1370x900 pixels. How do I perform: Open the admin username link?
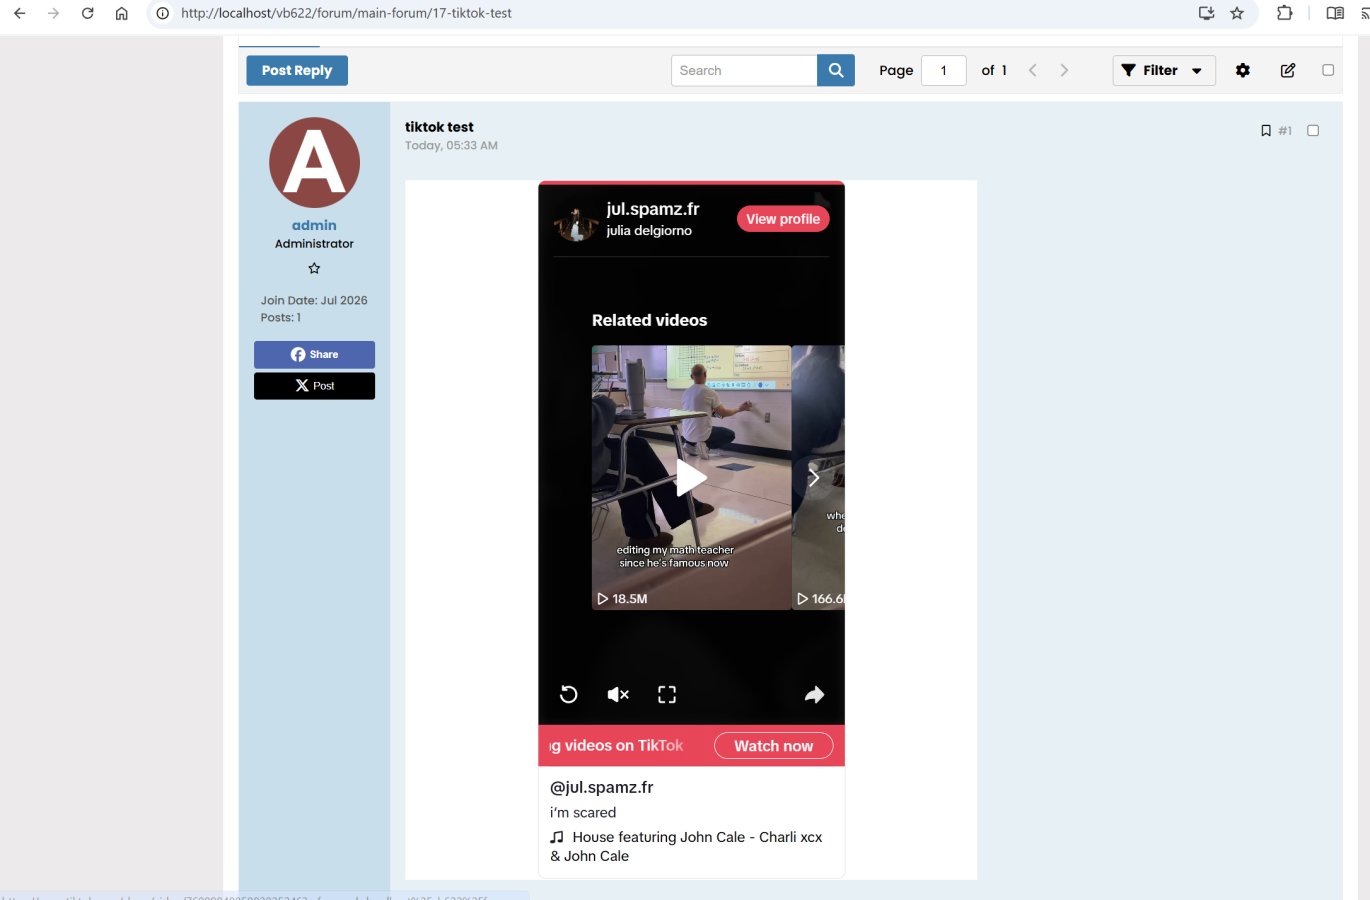point(314,225)
